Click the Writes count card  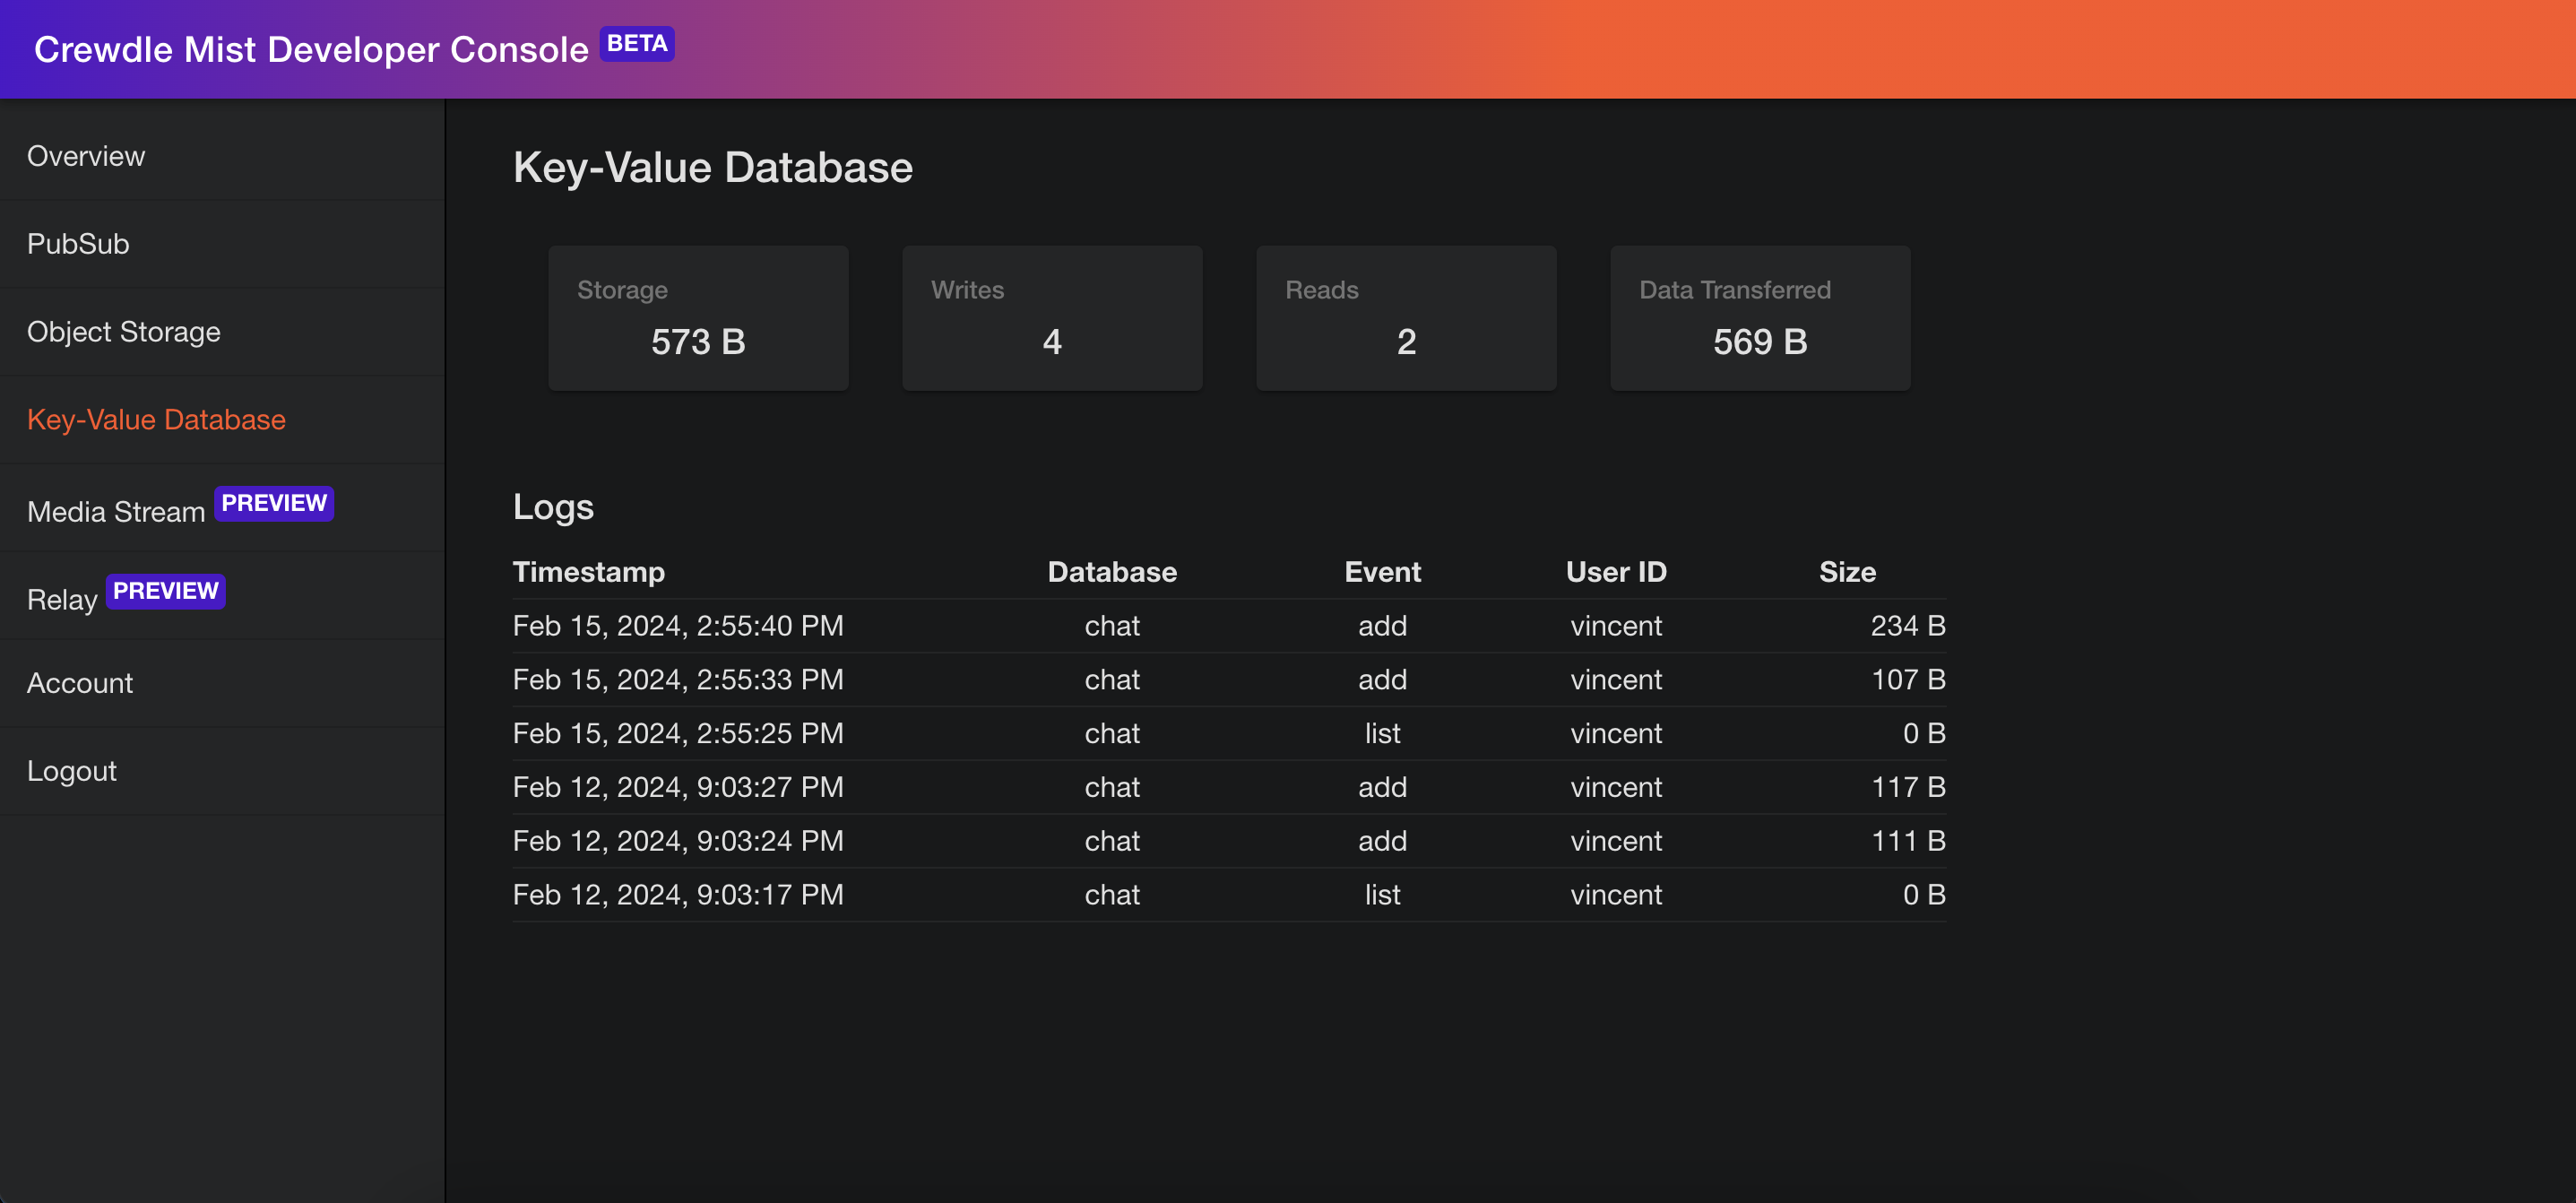1052,318
